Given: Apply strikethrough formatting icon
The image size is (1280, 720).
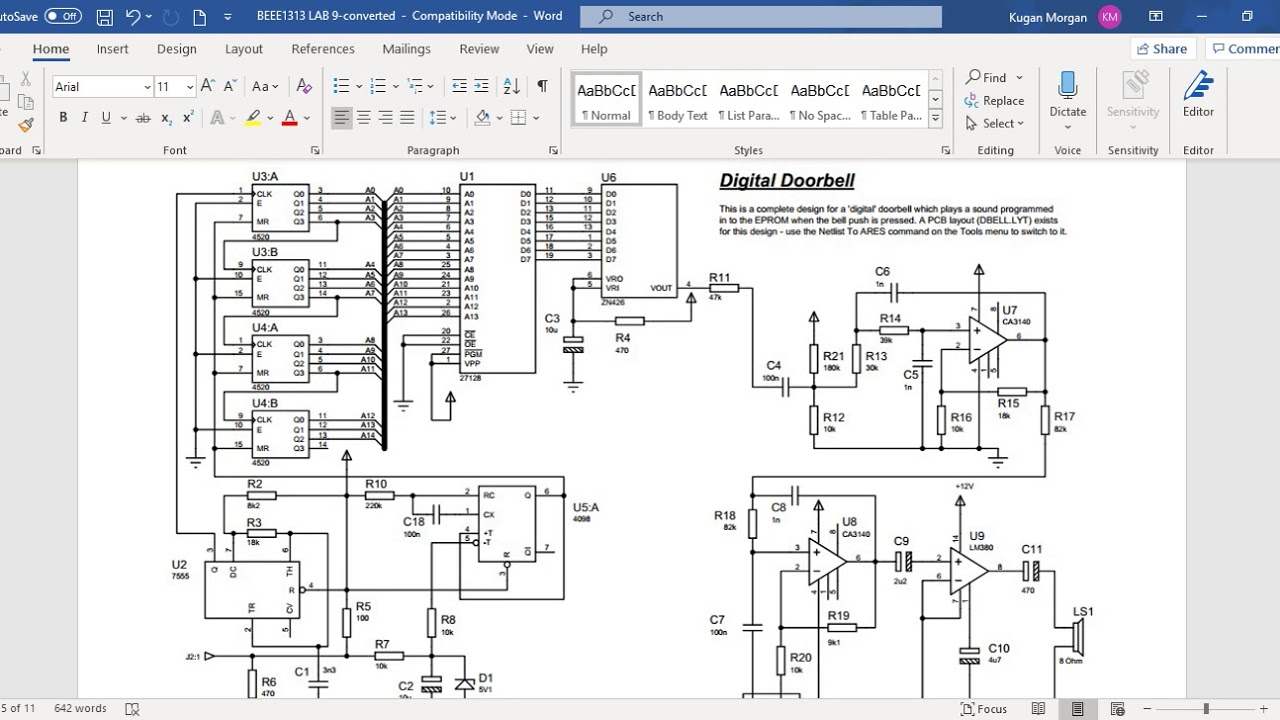Looking at the screenshot, I should pos(143,118).
